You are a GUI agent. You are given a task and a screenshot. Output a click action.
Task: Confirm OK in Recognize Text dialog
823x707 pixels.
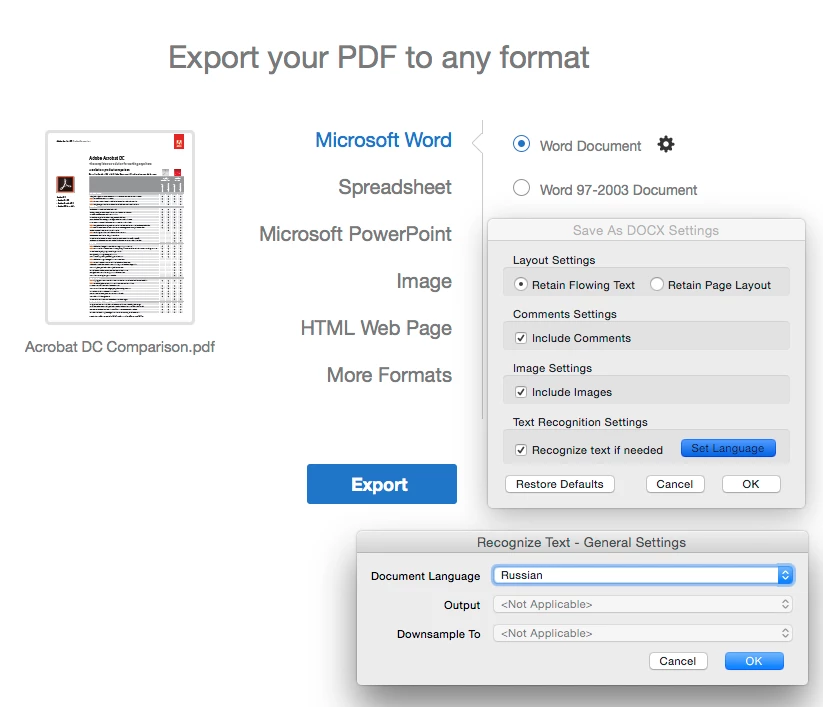click(754, 661)
